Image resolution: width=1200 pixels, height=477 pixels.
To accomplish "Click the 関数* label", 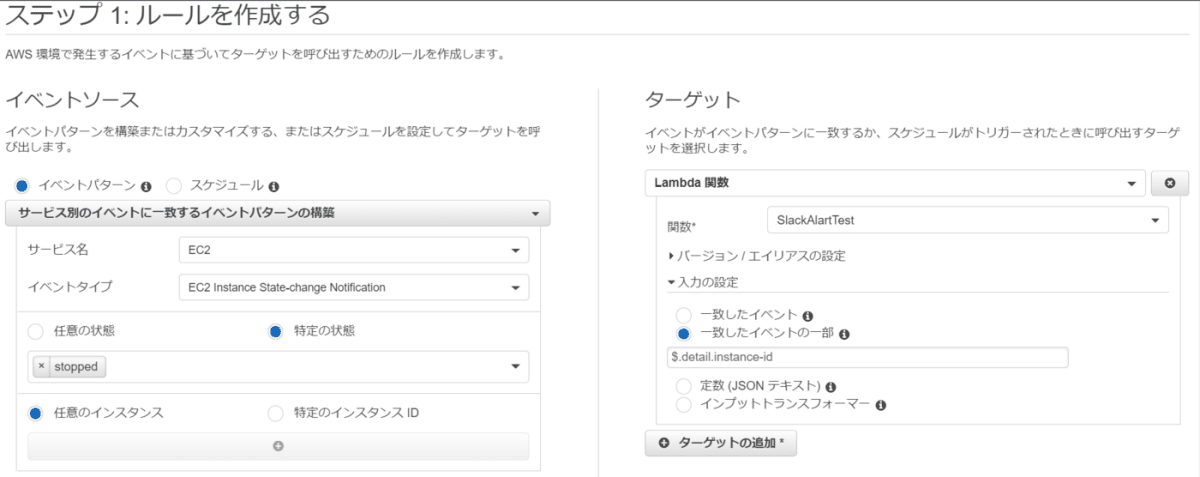I will click(x=682, y=226).
